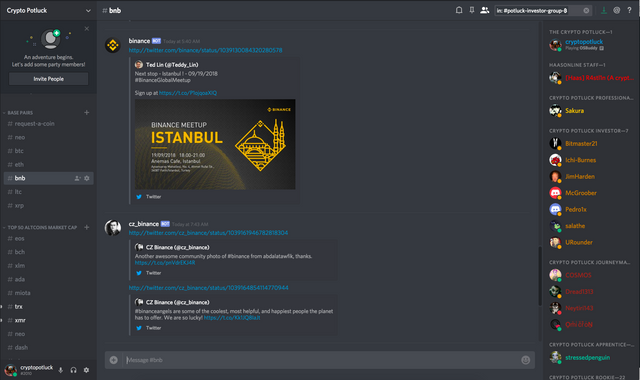Screen dimensions: 640x380
Task: Open user settings gear icon
Action: pyautogui.click(x=86, y=370)
